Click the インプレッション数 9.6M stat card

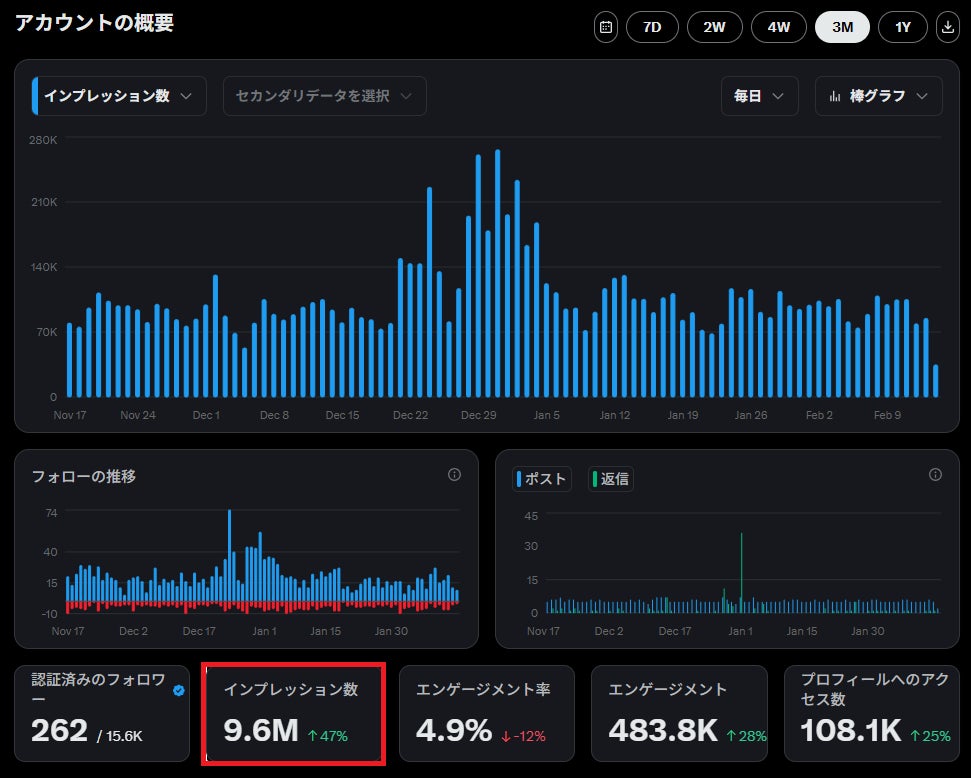pos(294,713)
